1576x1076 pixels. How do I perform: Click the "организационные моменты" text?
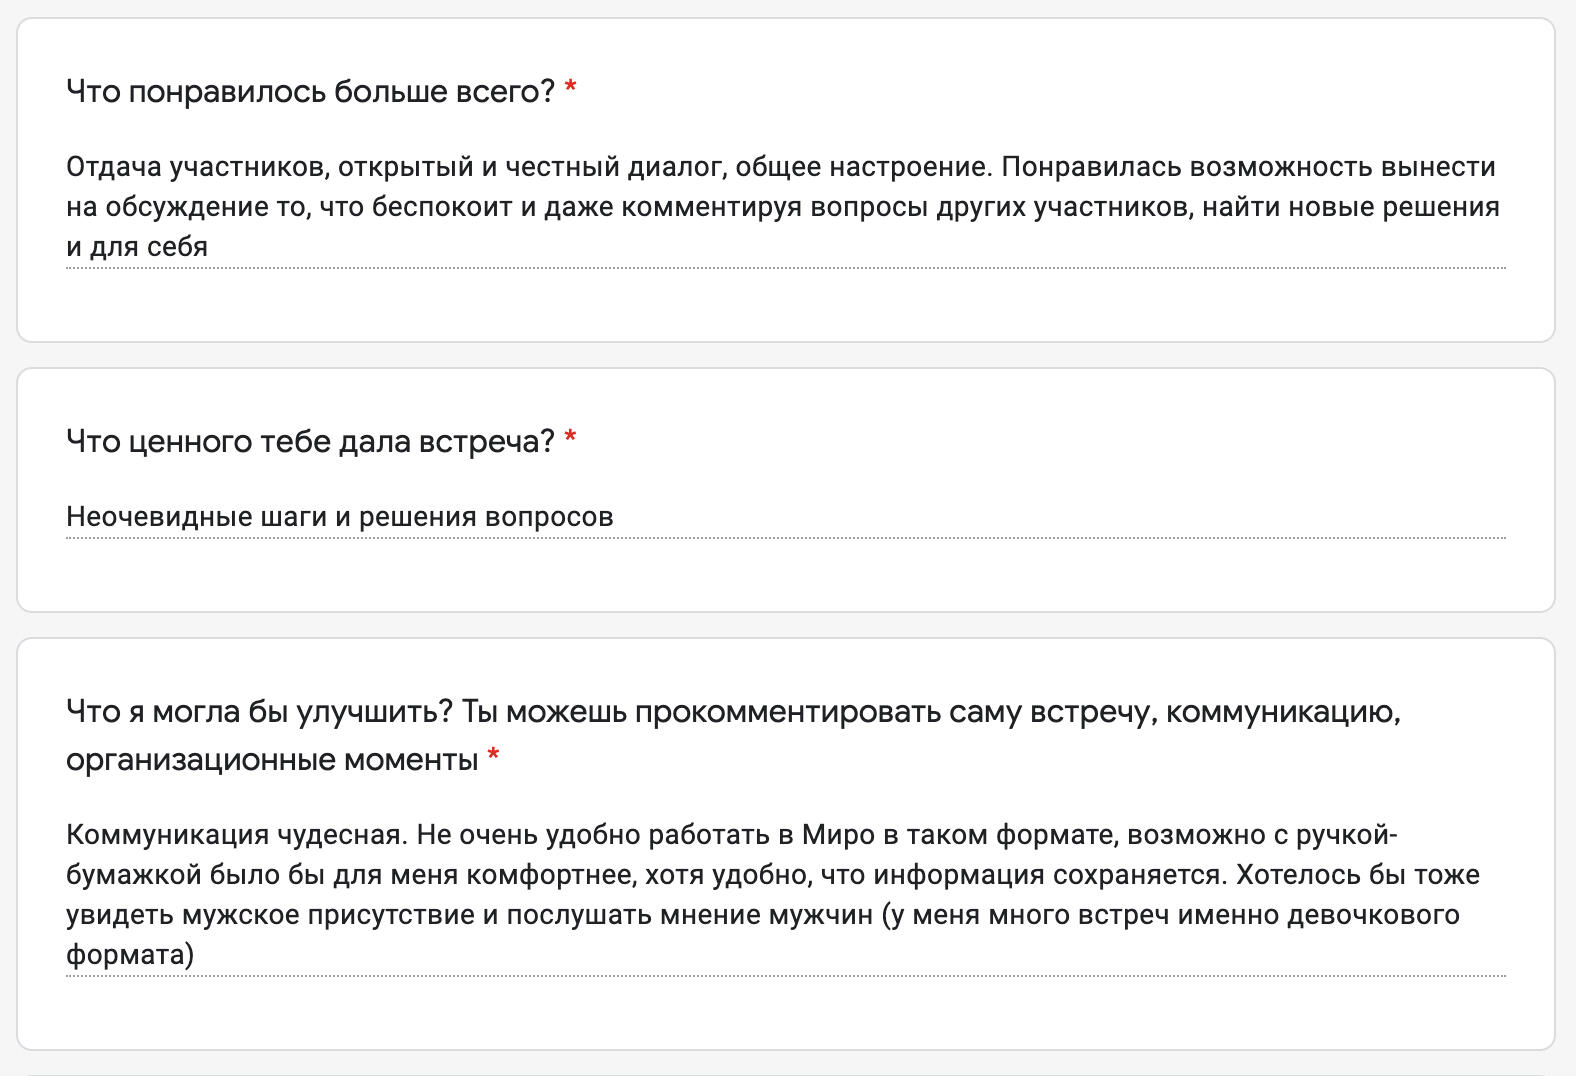coord(272,760)
